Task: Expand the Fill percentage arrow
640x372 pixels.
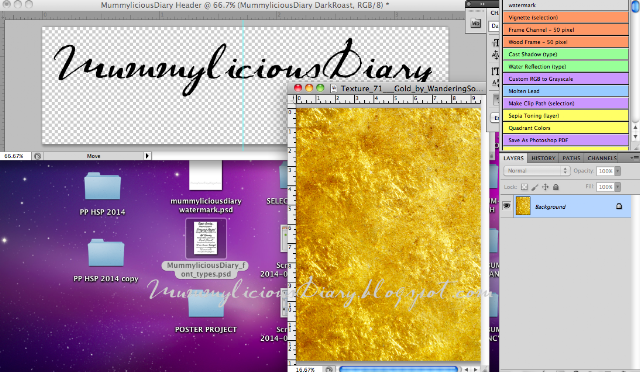Action: pos(618,187)
